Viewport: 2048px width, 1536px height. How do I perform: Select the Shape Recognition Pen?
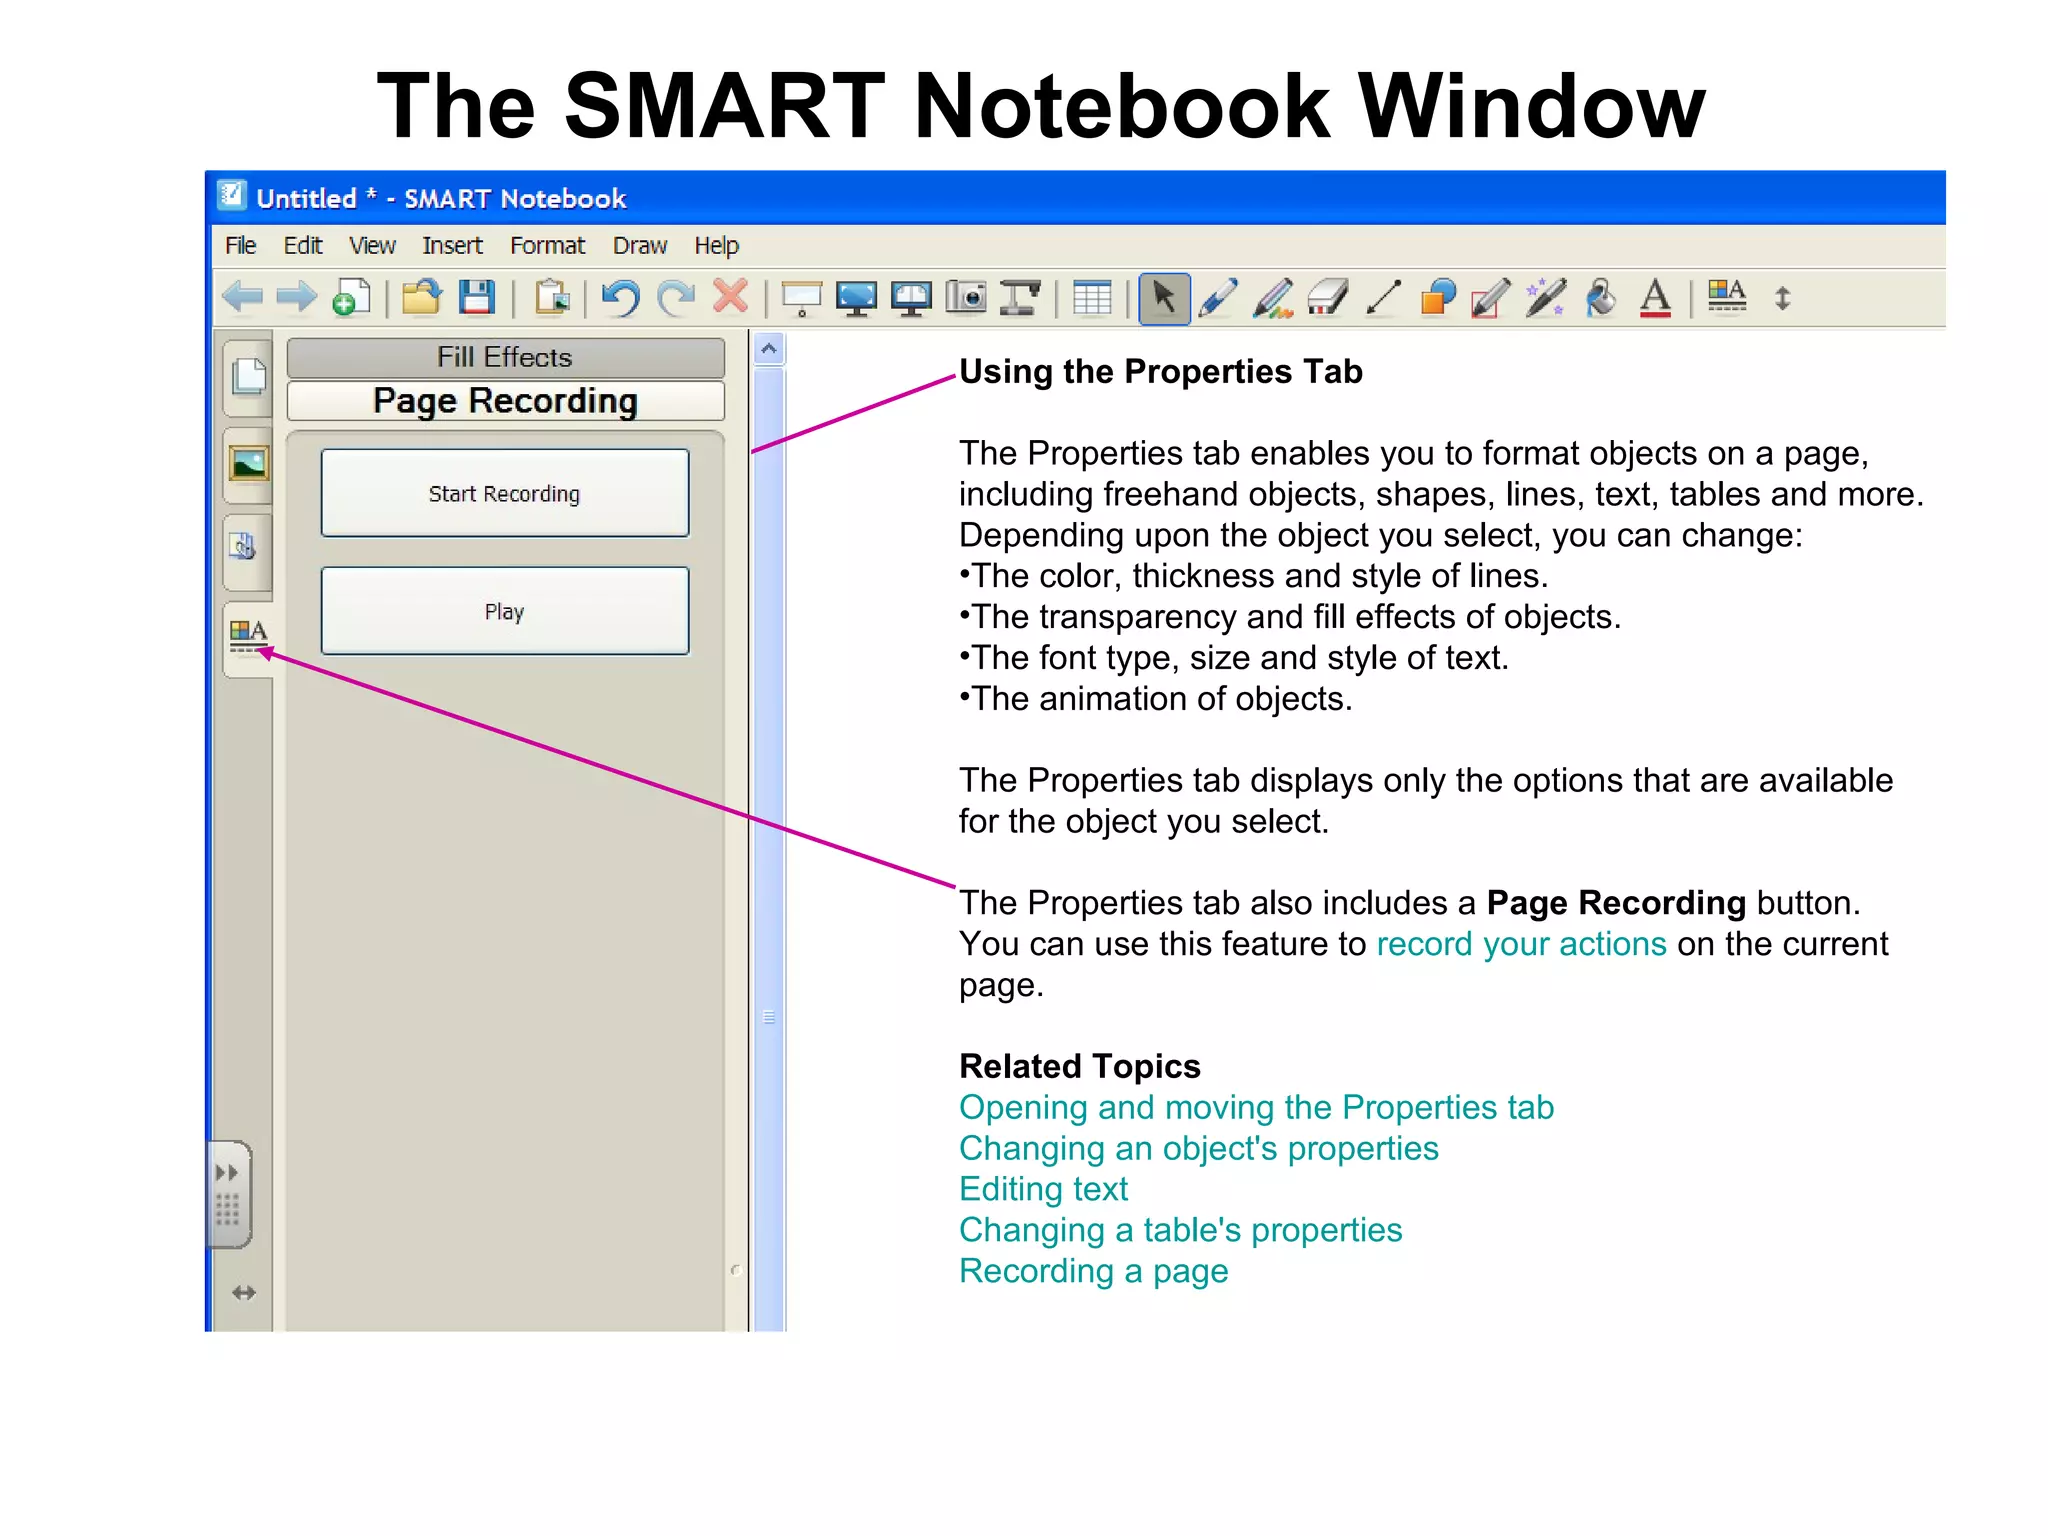pyautogui.click(x=1491, y=298)
